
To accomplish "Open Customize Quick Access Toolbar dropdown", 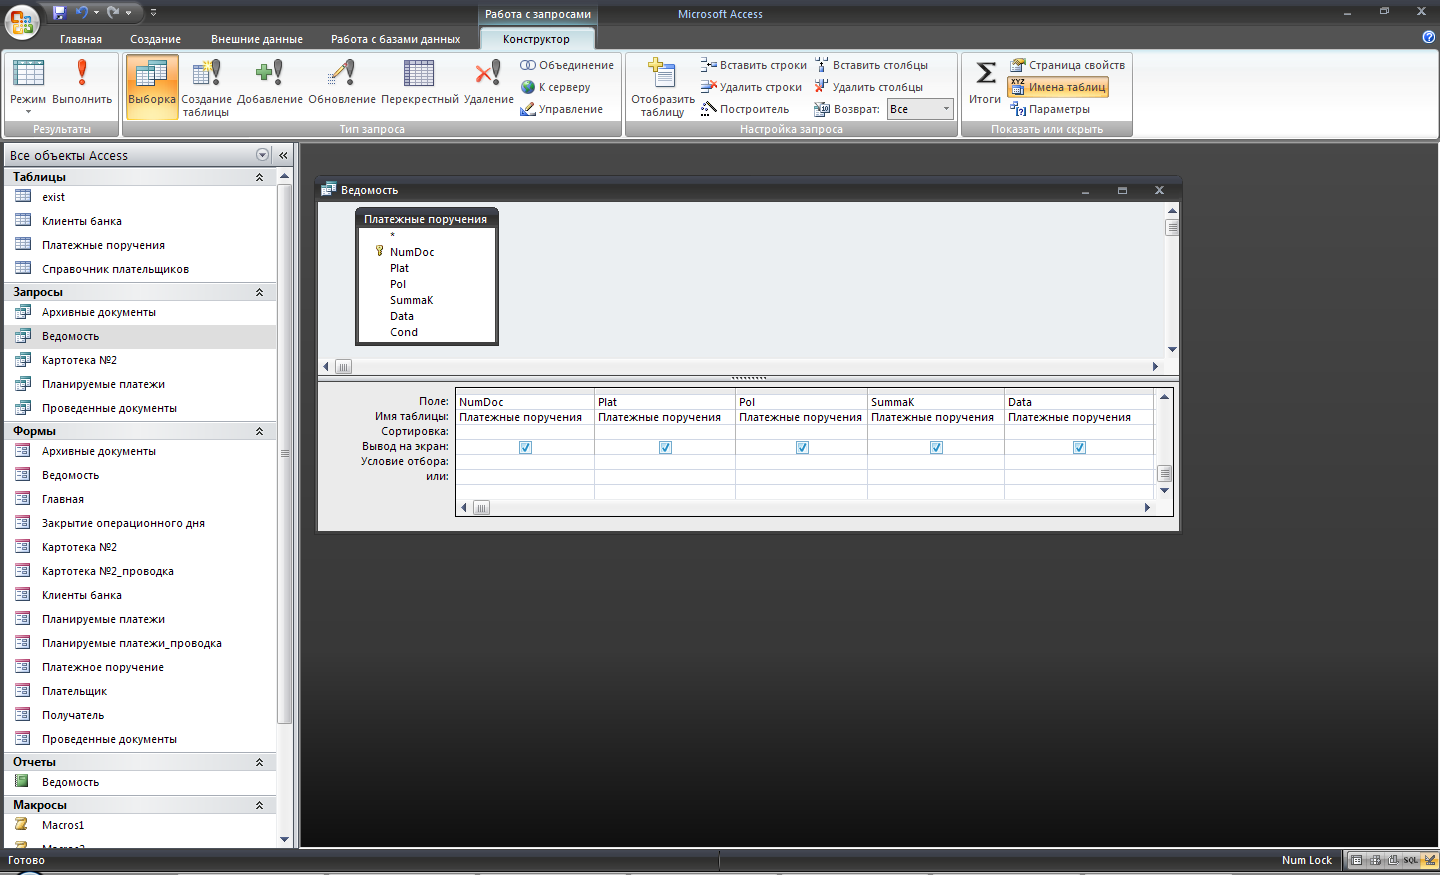I will click(x=153, y=13).
